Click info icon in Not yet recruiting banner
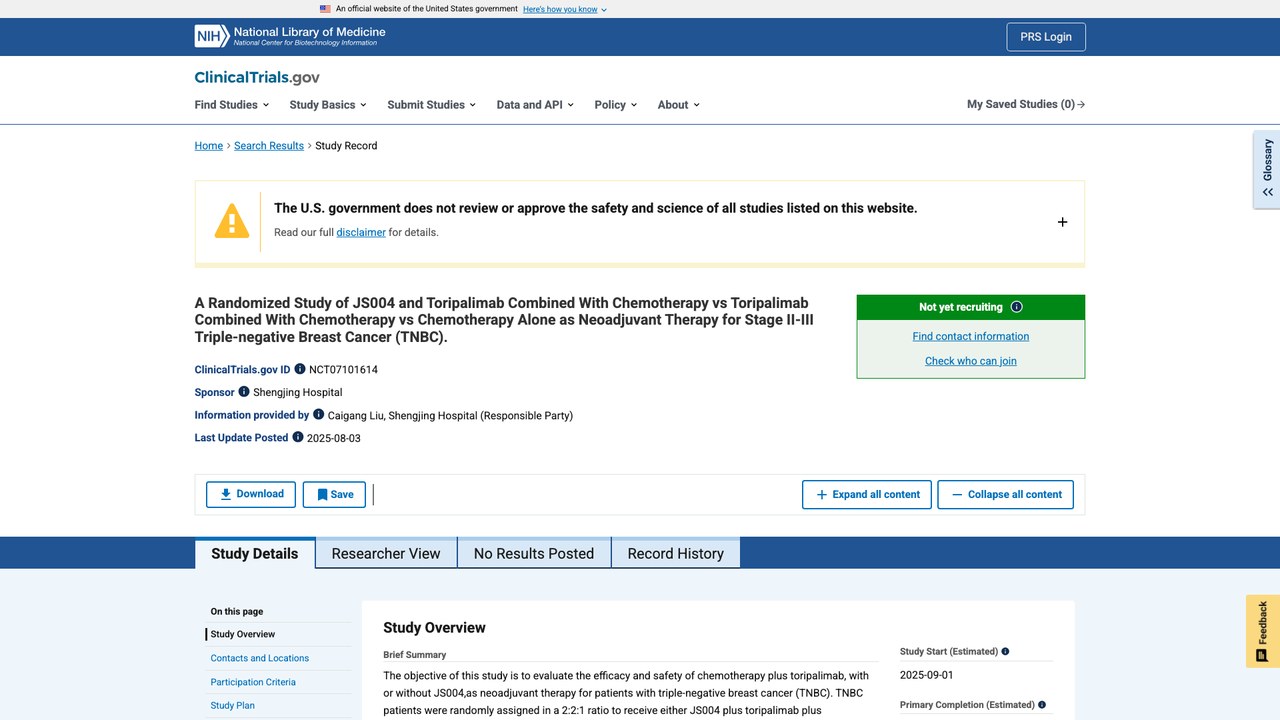 pyautogui.click(x=1017, y=307)
